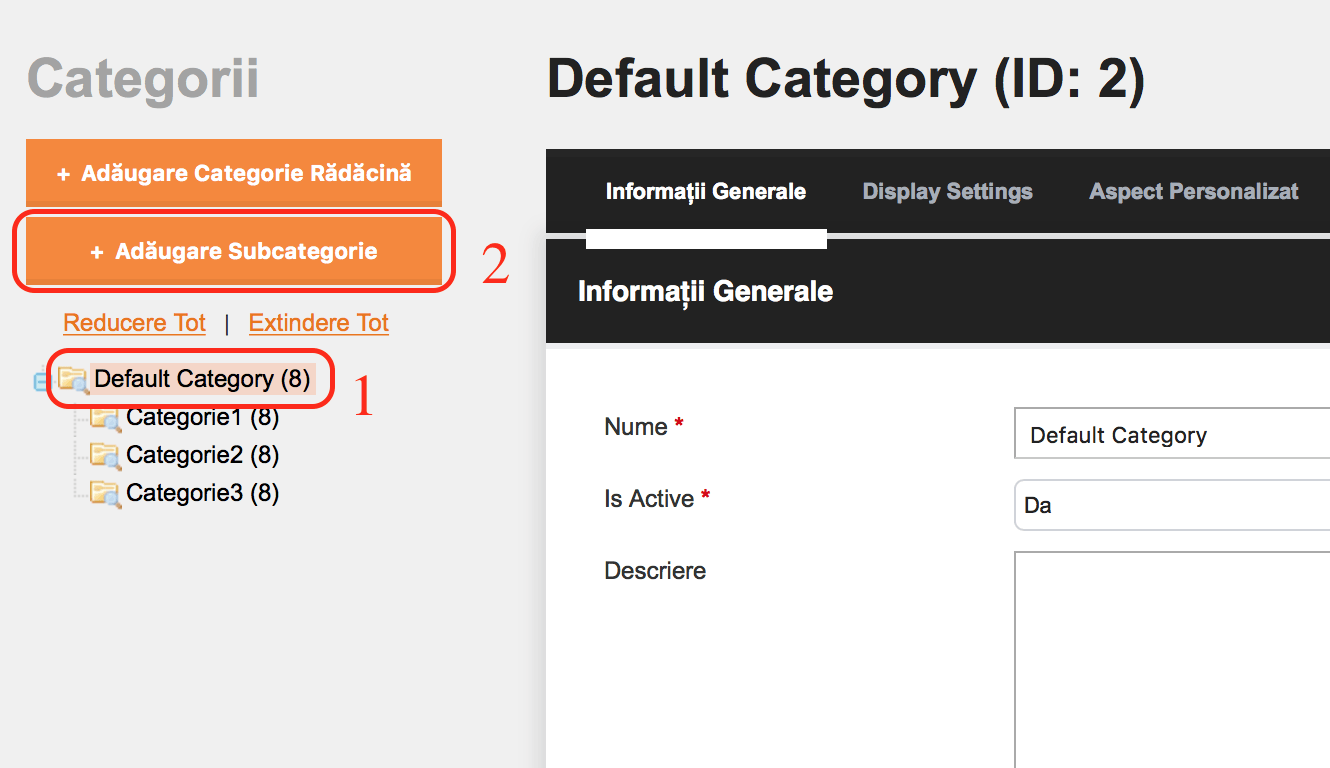This screenshot has width=1330, height=768.
Task: Click the Reducere Tot link
Action: pos(134,323)
